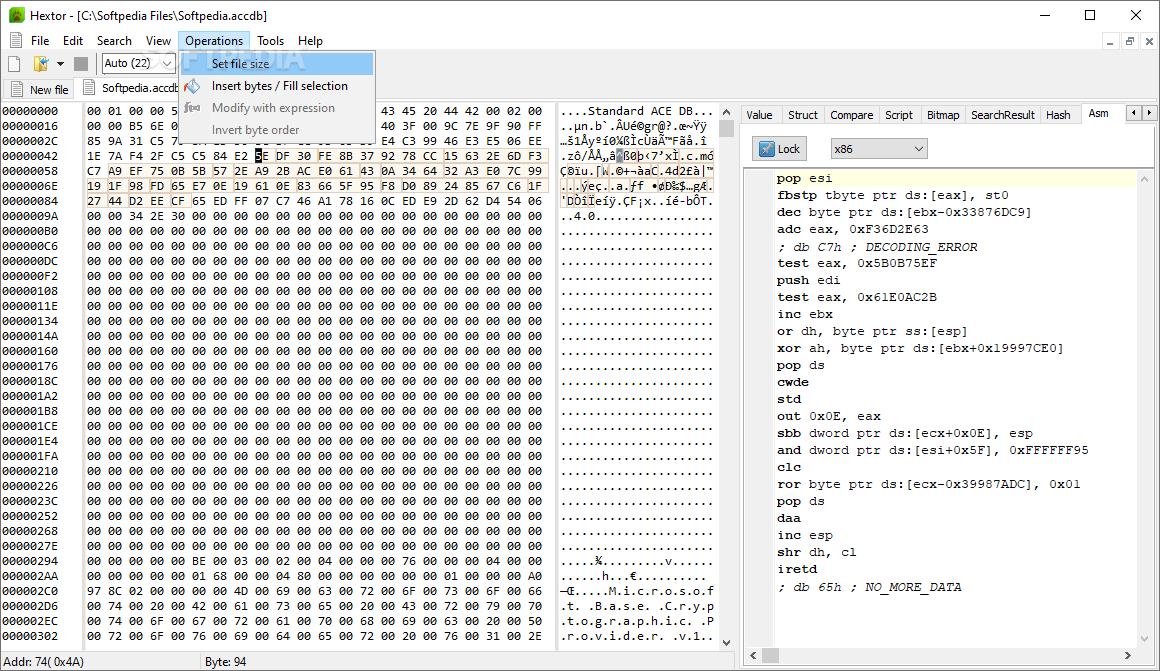The width and height of the screenshot is (1160, 671).
Task: Click the 'out 0x0E, eax' disassembly line
Action: [829, 417]
